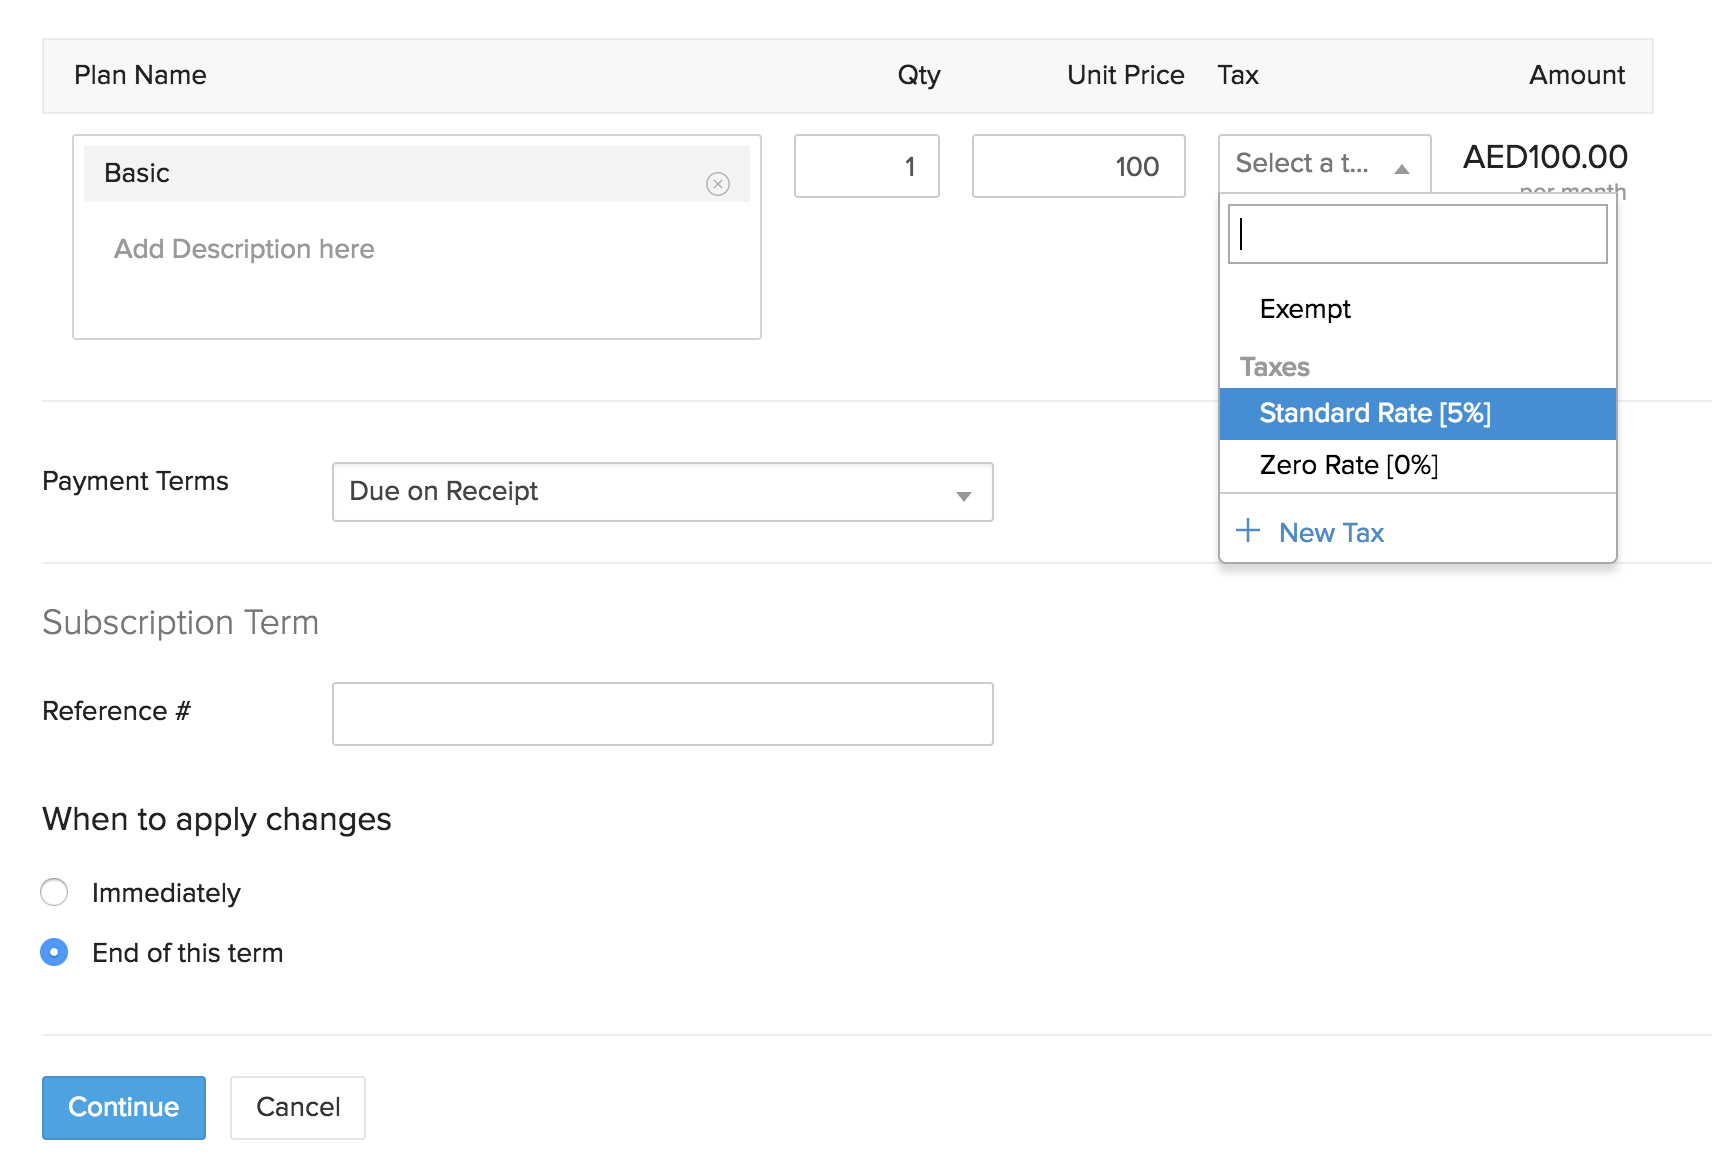Select End of this term option
The height and width of the screenshot is (1170, 1712).
54,952
